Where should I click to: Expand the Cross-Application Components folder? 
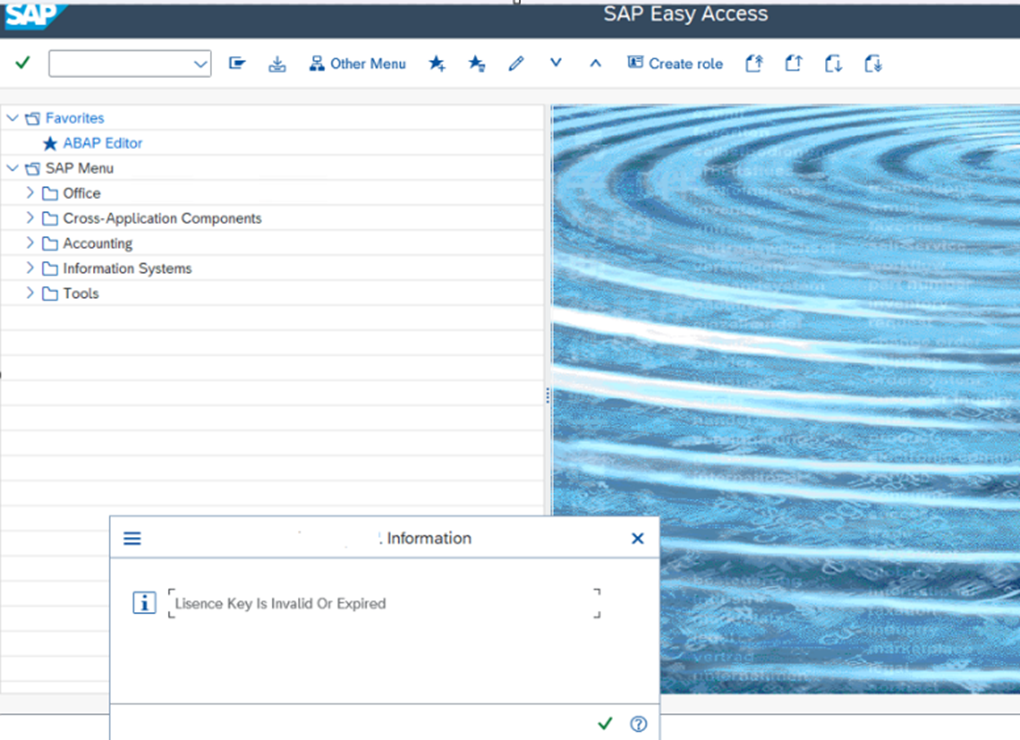tap(30, 218)
